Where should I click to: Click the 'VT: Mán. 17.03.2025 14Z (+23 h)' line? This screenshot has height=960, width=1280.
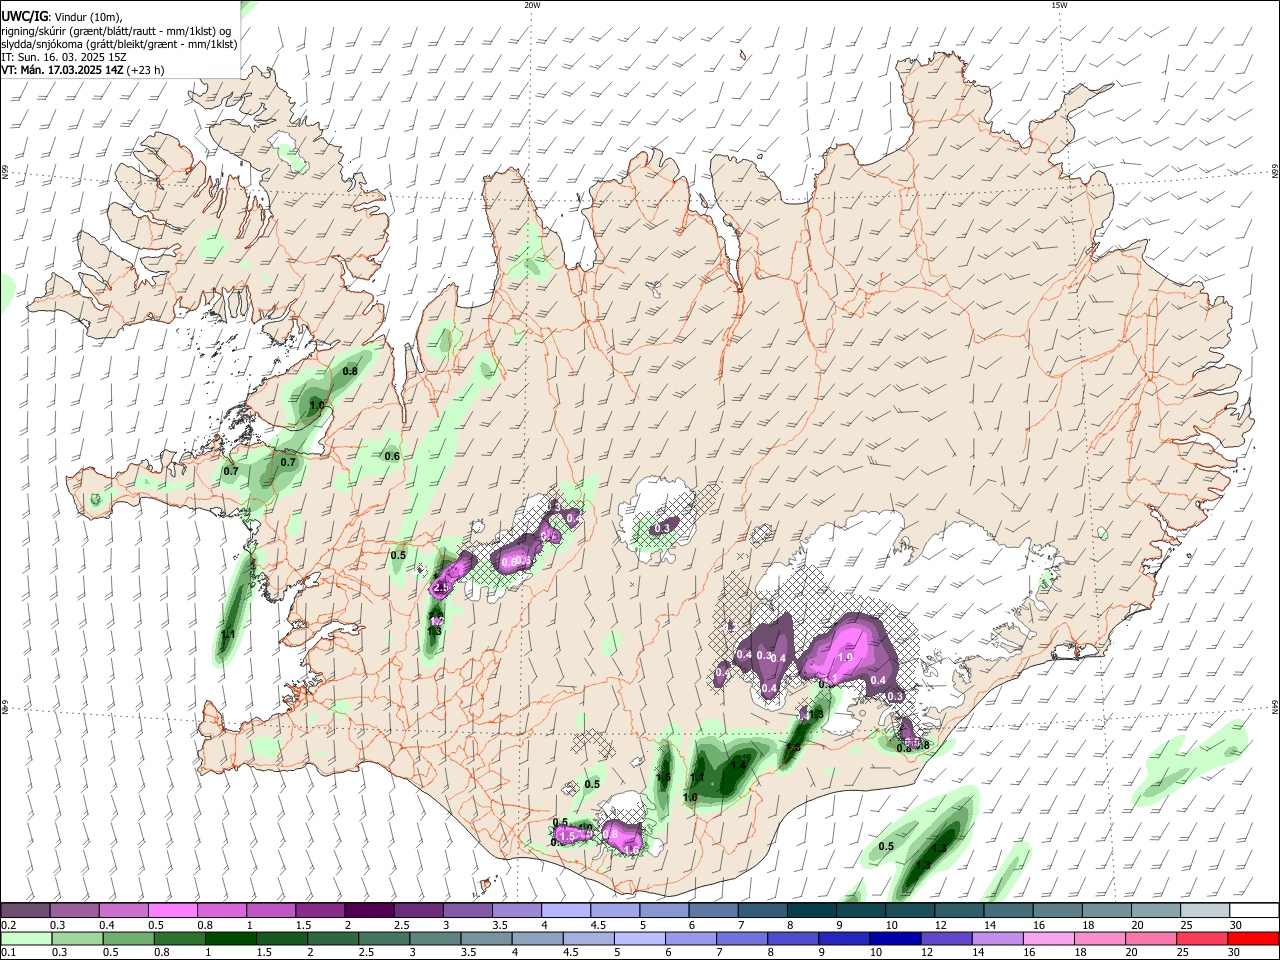(83, 70)
